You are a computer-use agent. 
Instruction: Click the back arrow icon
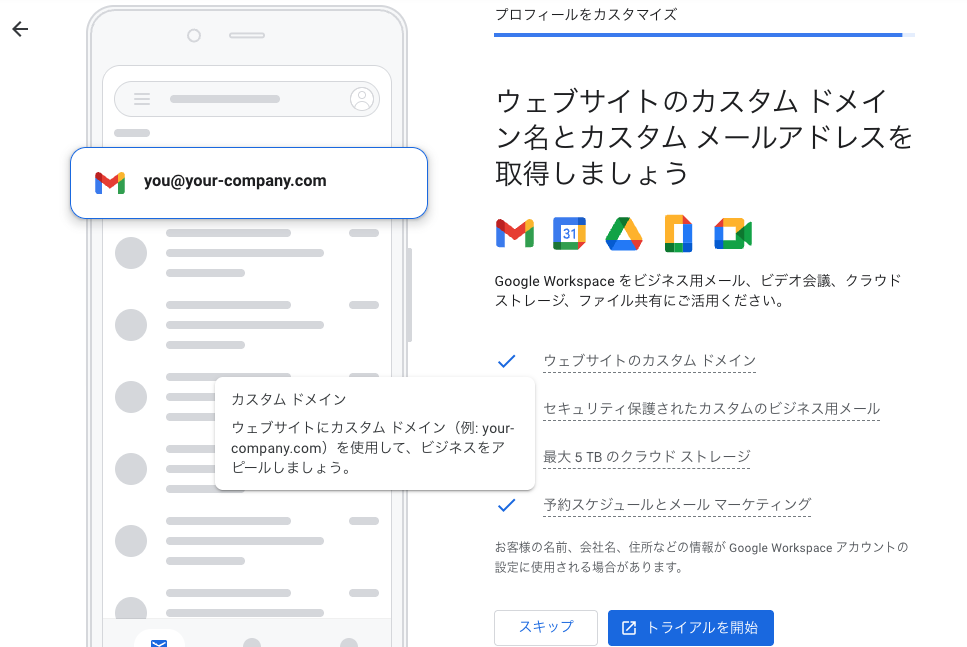coord(20,29)
